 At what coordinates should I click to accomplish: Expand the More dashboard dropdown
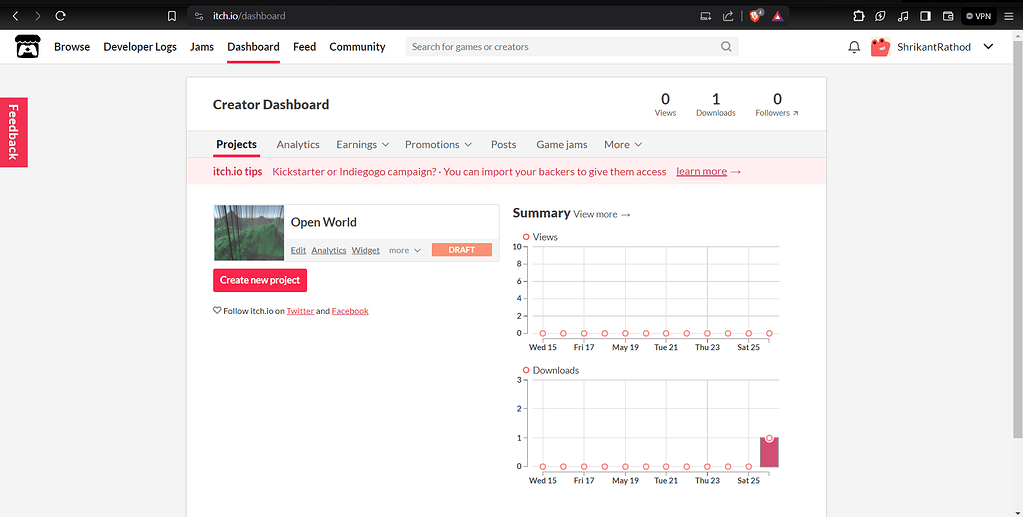point(623,144)
